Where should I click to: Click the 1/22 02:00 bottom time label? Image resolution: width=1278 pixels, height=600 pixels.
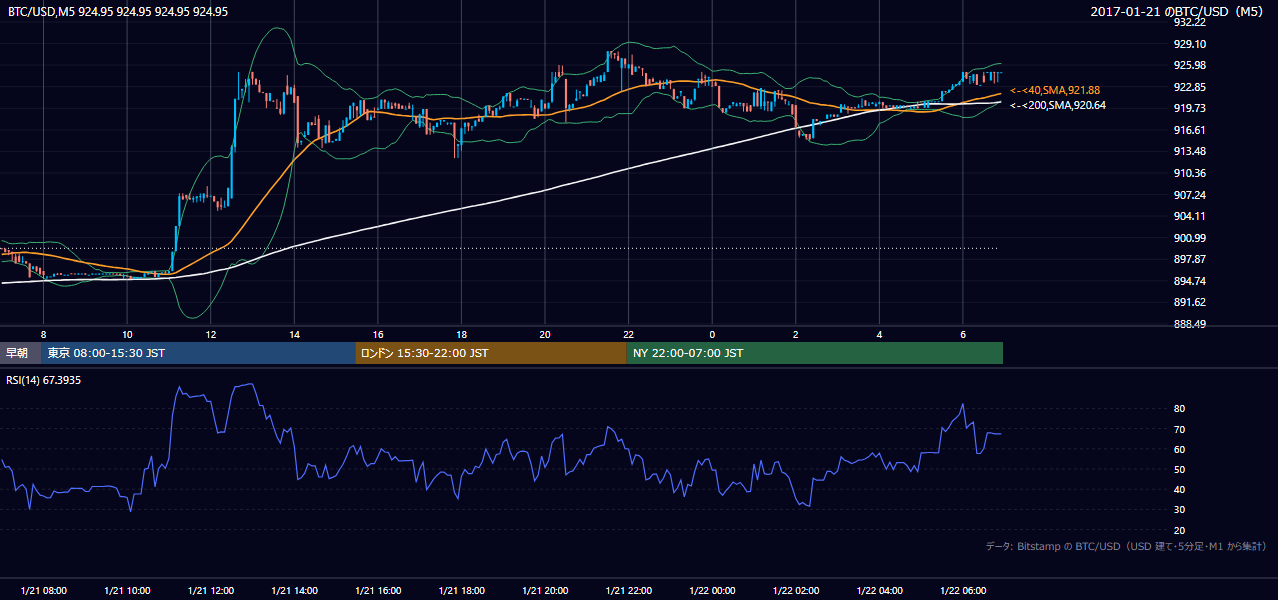click(x=795, y=591)
